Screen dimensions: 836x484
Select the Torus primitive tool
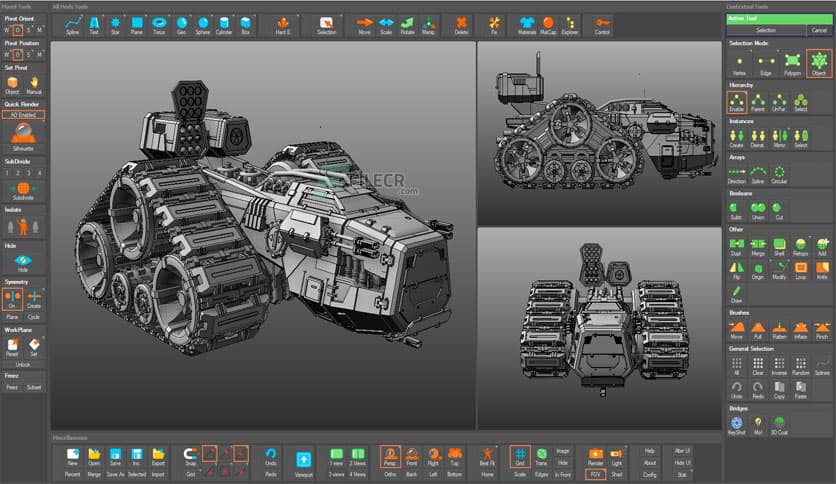(x=159, y=23)
